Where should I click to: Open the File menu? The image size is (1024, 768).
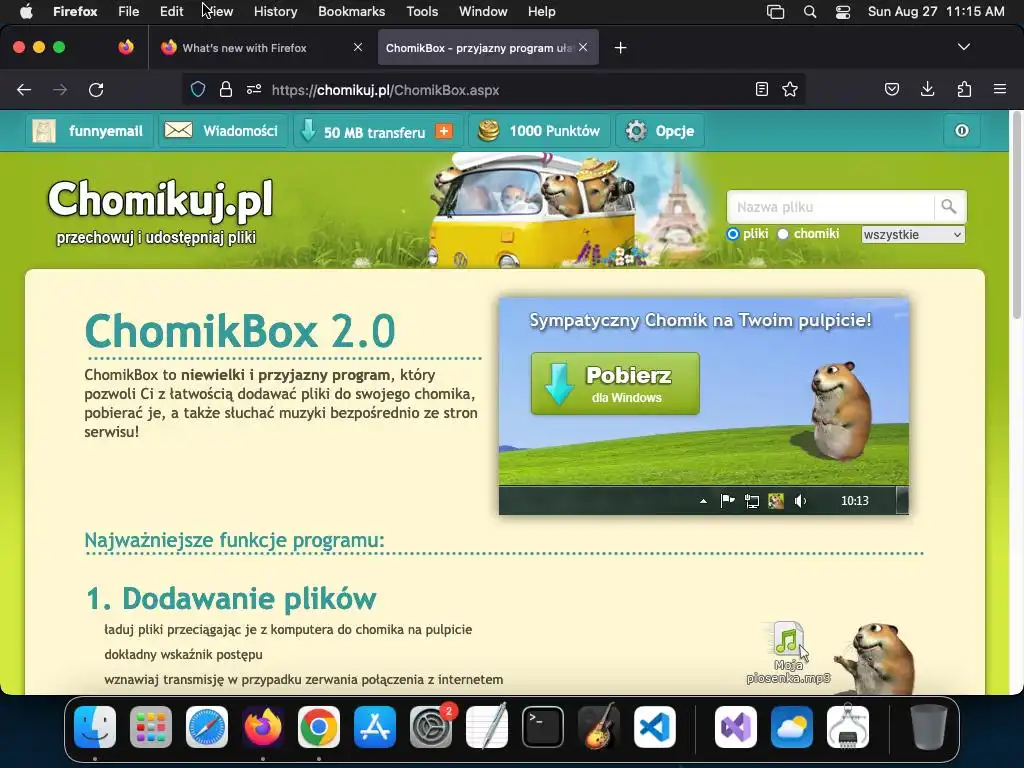coord(129,11)
